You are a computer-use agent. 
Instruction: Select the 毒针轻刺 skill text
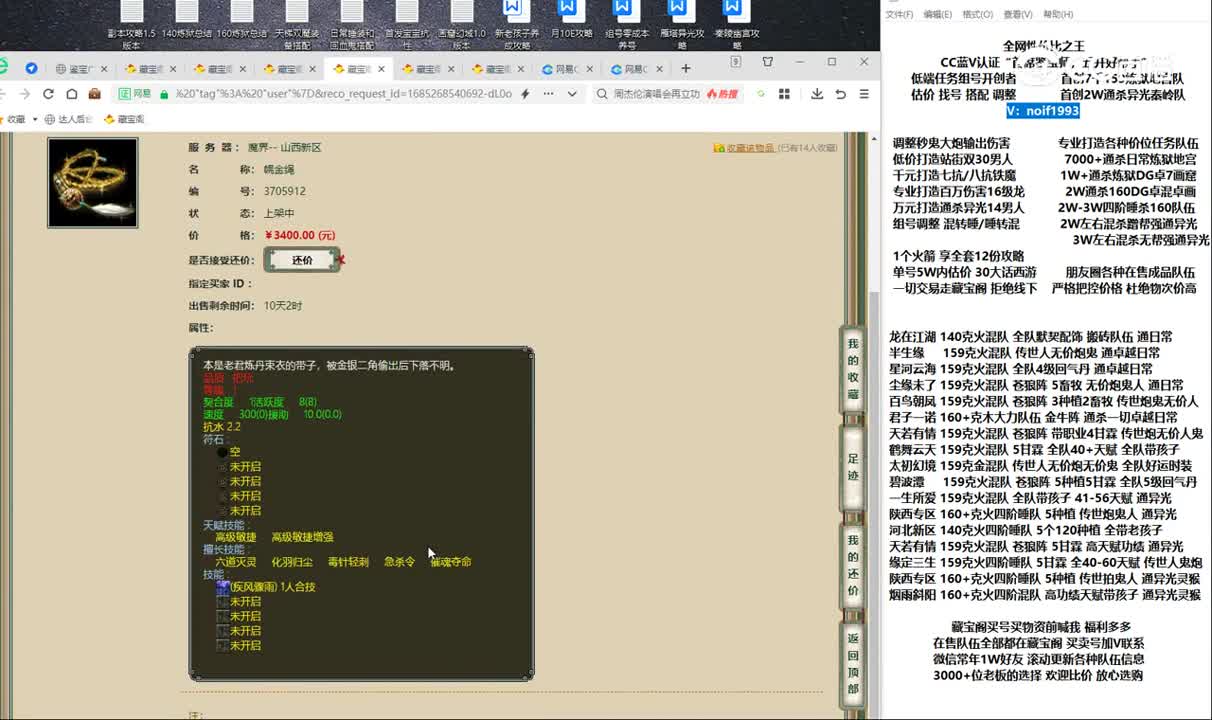[348, 562]
